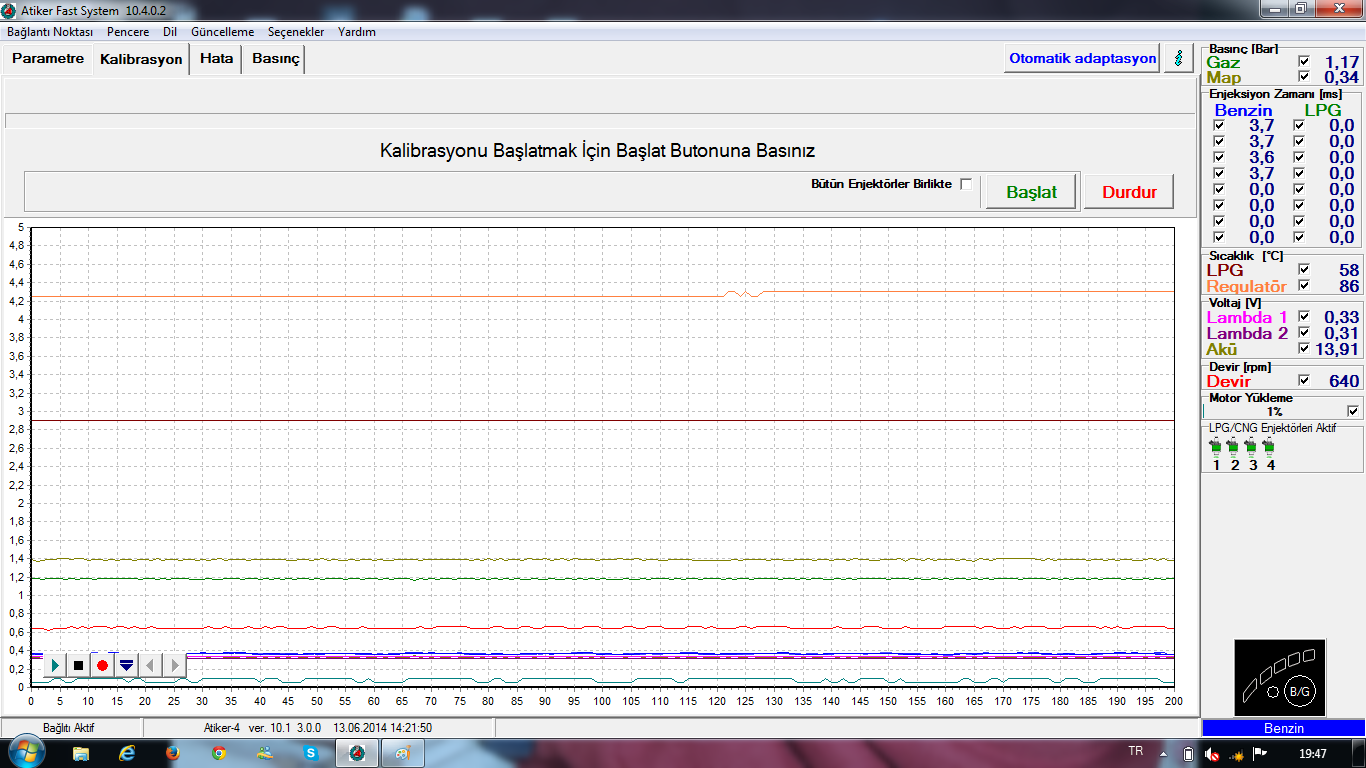Toggle the Regulatör temperature checkbox
1366x768 pixels.
click(x=1303, y=286)
